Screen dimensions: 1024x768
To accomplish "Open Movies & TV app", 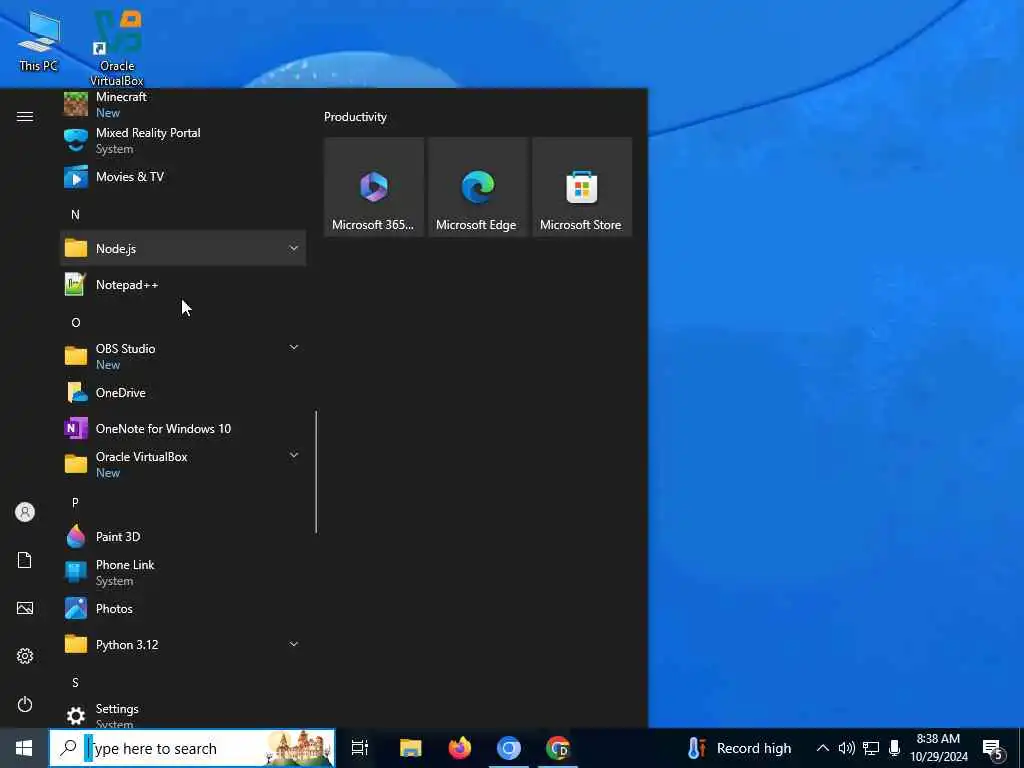I will pyautogui.click(x=183, y=176).
